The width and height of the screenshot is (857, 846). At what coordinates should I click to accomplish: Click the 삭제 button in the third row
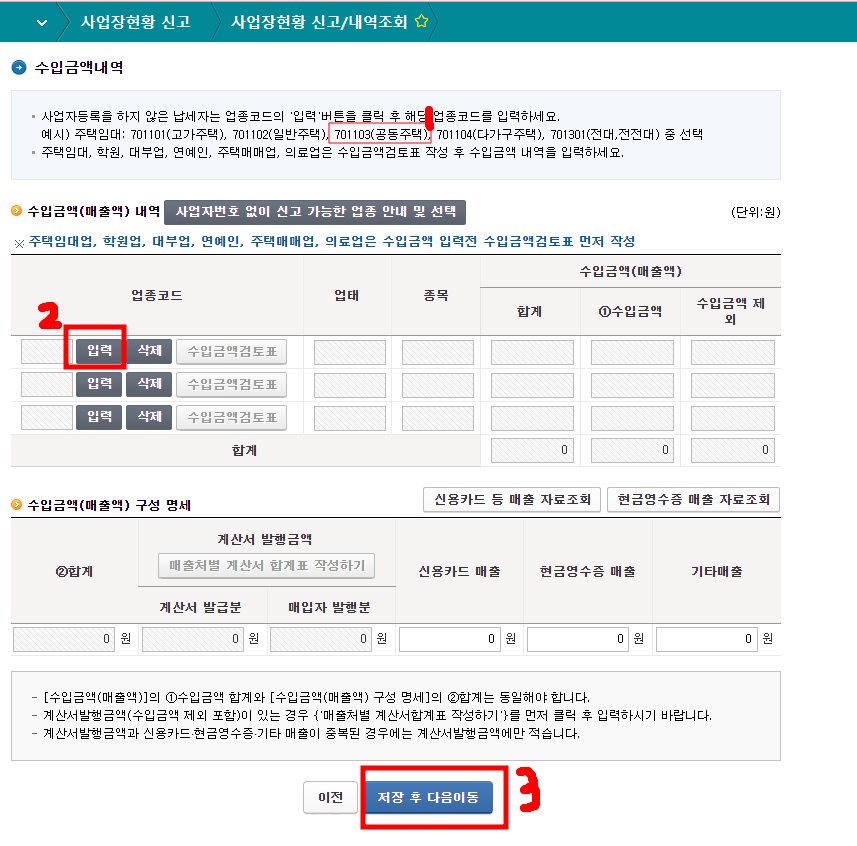(x=148, y=417)
